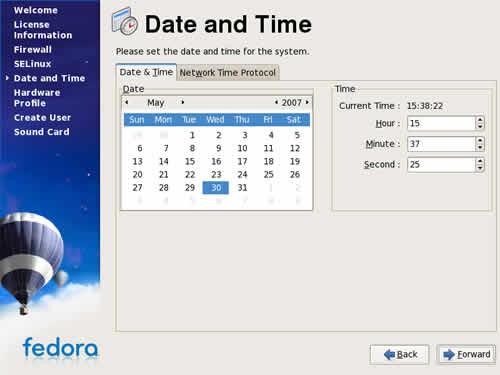Advance to next month after May
Viewport: 500px width, 375px height.
click(x=182, y=102)
